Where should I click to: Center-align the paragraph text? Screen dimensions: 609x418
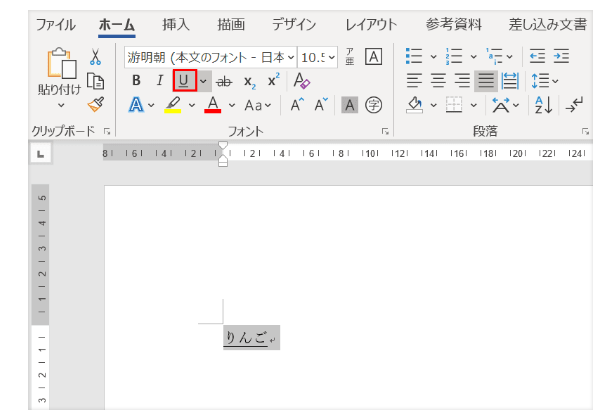[438, 81]
